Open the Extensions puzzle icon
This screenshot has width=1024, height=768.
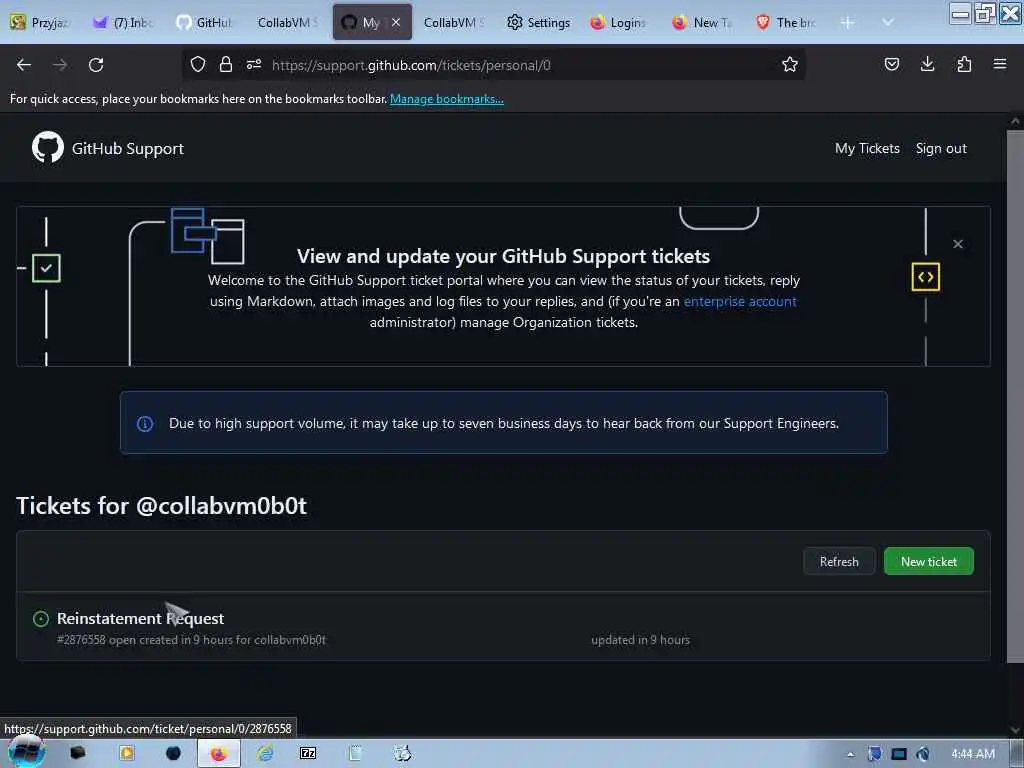pyautogui.click(x=964, y=65)
